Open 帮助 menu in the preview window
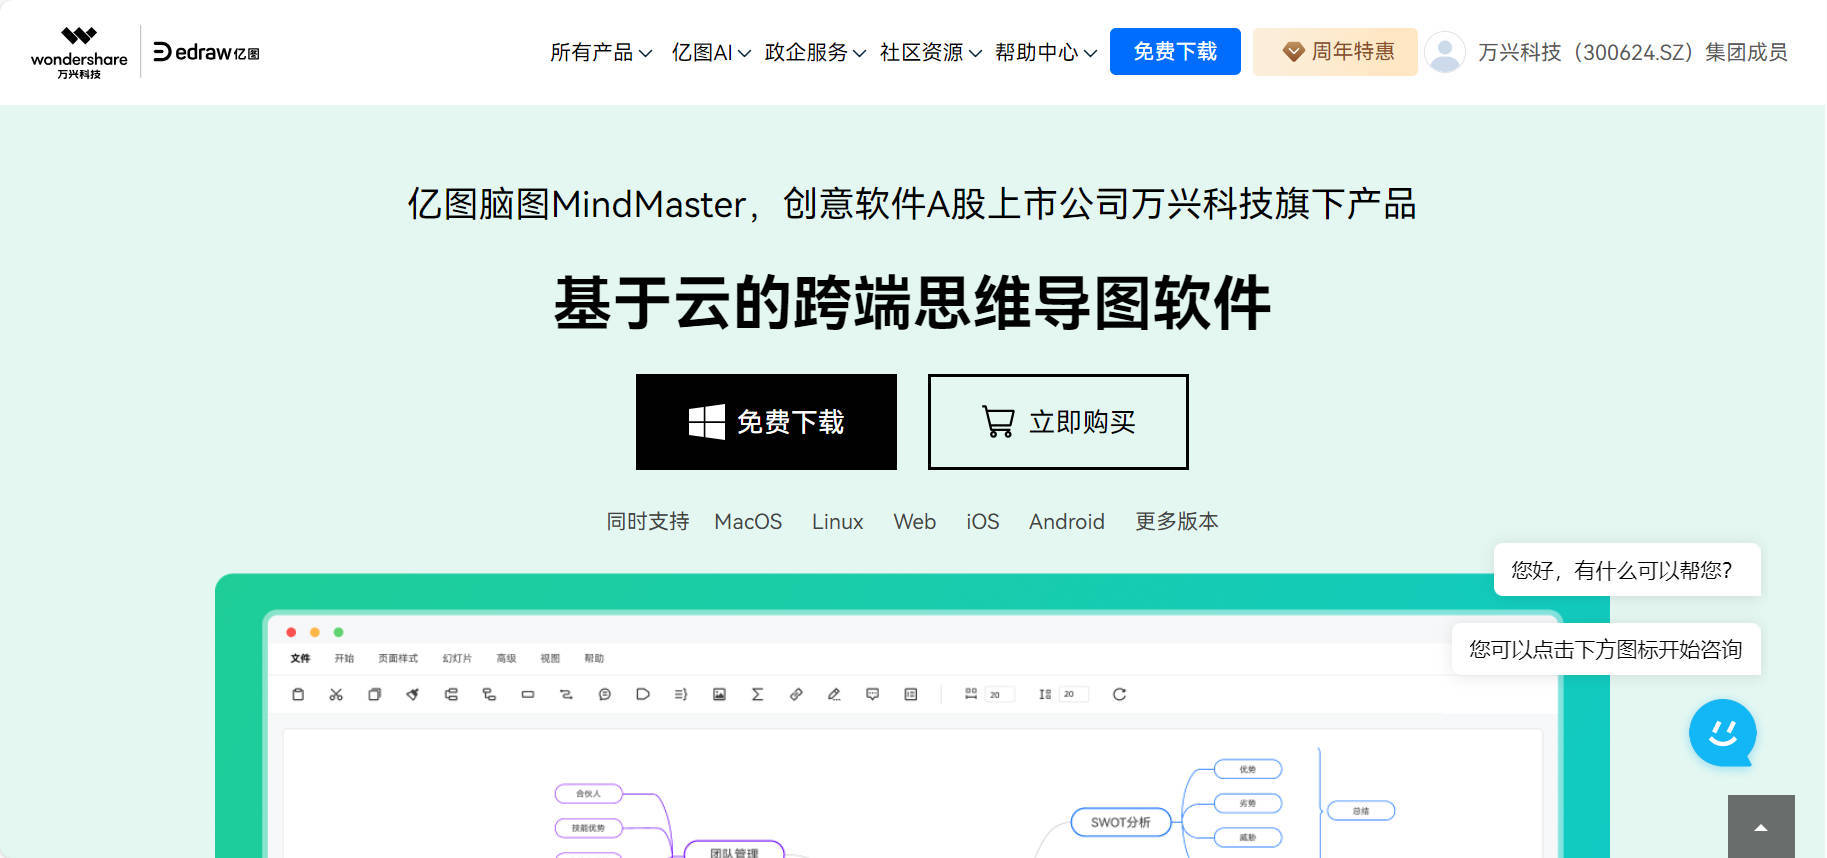Image resolution: width=1827 pixels, height=858 pixels. [594, 658]
